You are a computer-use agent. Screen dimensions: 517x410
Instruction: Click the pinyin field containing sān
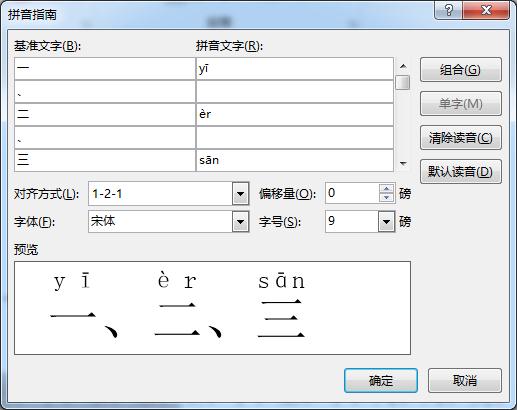point(295,160)
